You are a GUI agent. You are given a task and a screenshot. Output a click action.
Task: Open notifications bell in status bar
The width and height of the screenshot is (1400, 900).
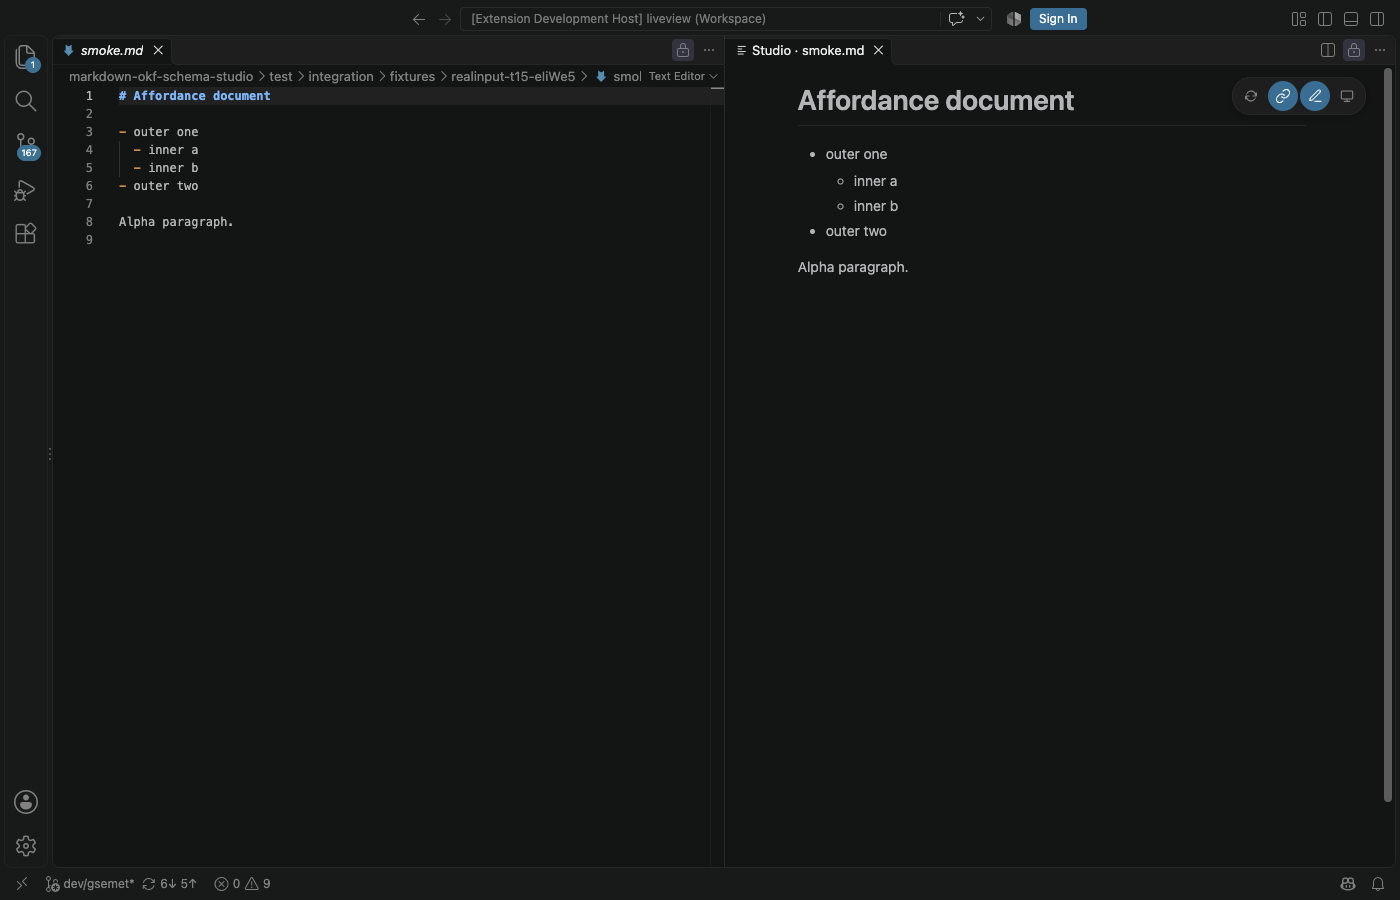(x=1378, y=884)
